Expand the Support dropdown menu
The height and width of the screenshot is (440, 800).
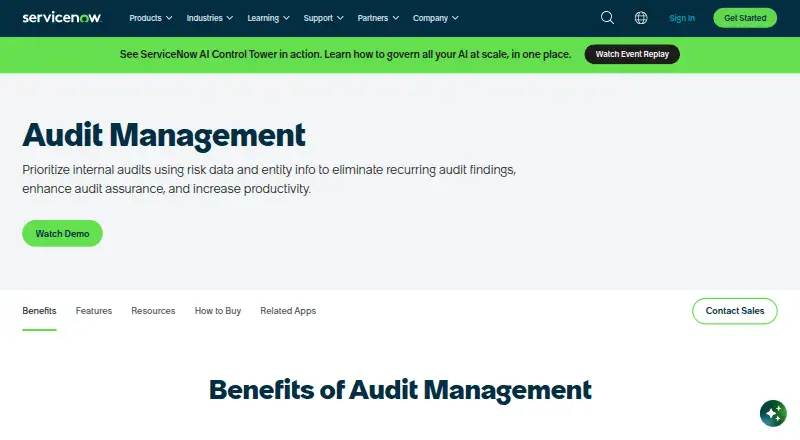click(x=323, y=18)
